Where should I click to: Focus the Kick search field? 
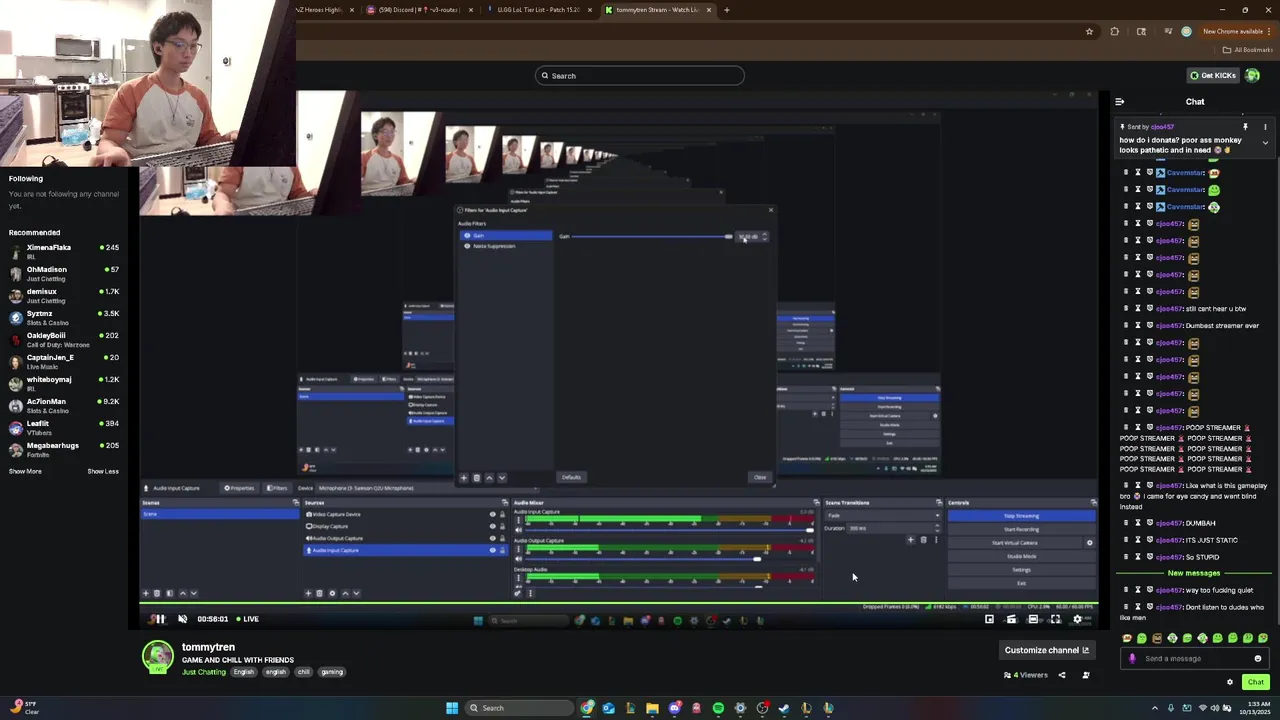[x=640, y=75]
